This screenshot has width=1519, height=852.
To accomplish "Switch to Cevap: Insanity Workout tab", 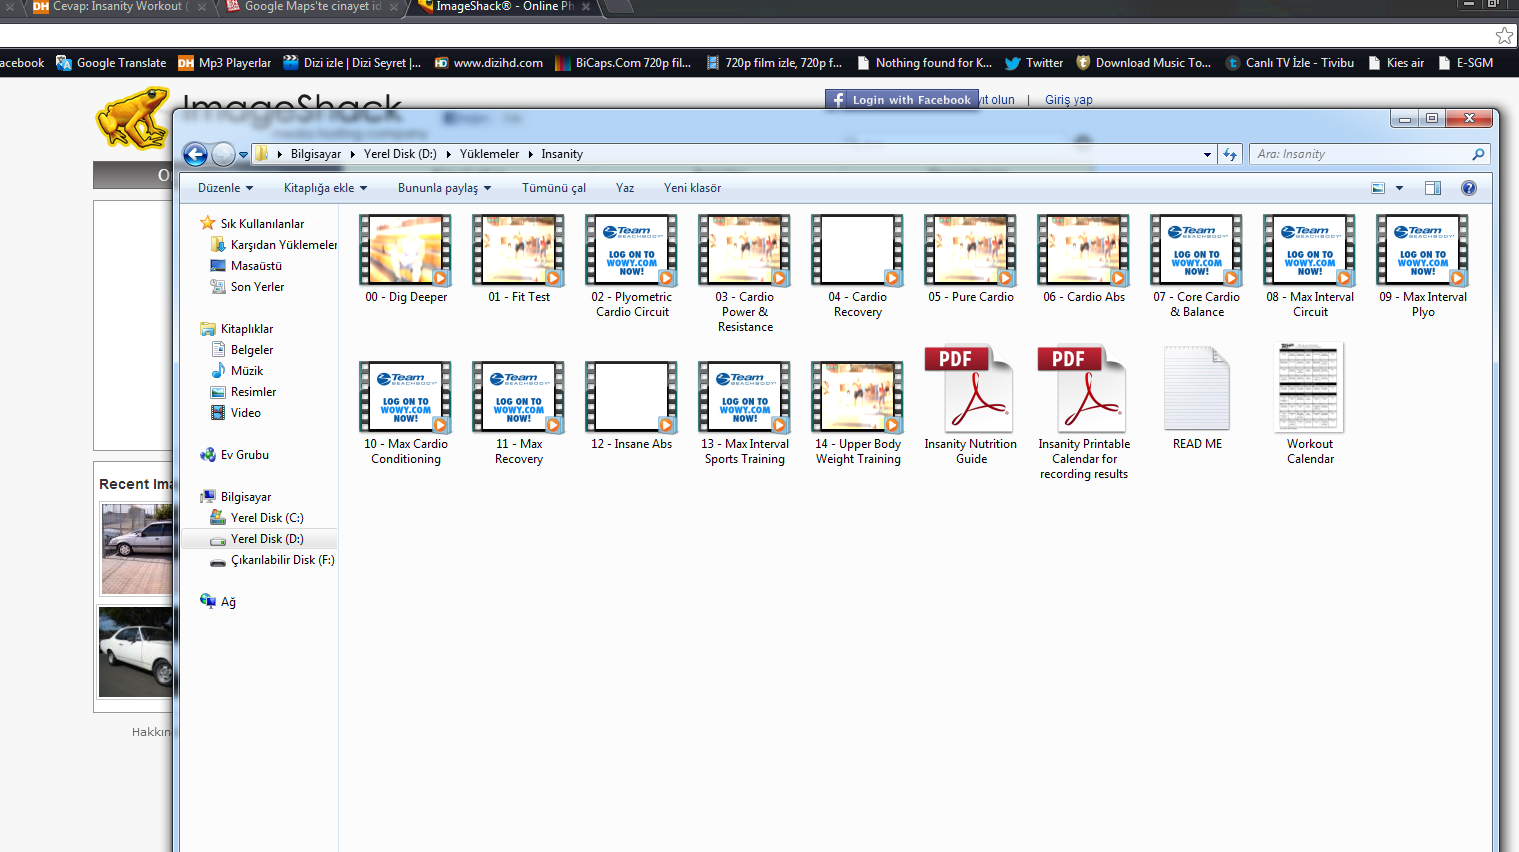I will pyautogui.click(x=117, y=7).
